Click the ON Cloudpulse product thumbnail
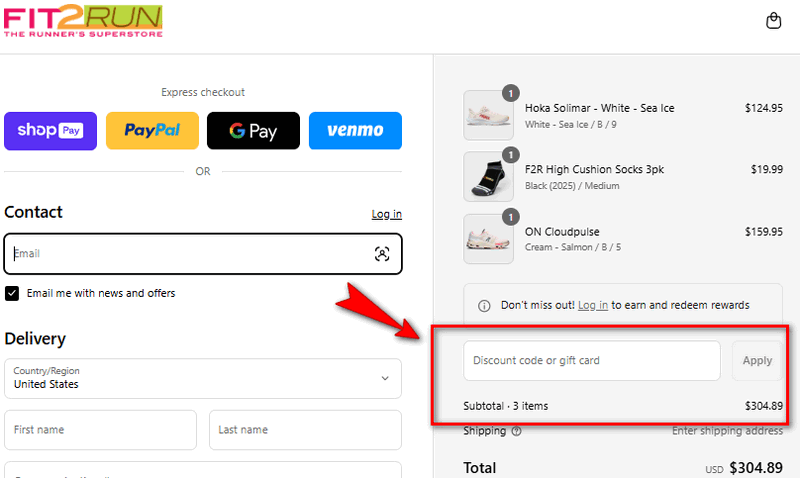 tap(489, 239)
